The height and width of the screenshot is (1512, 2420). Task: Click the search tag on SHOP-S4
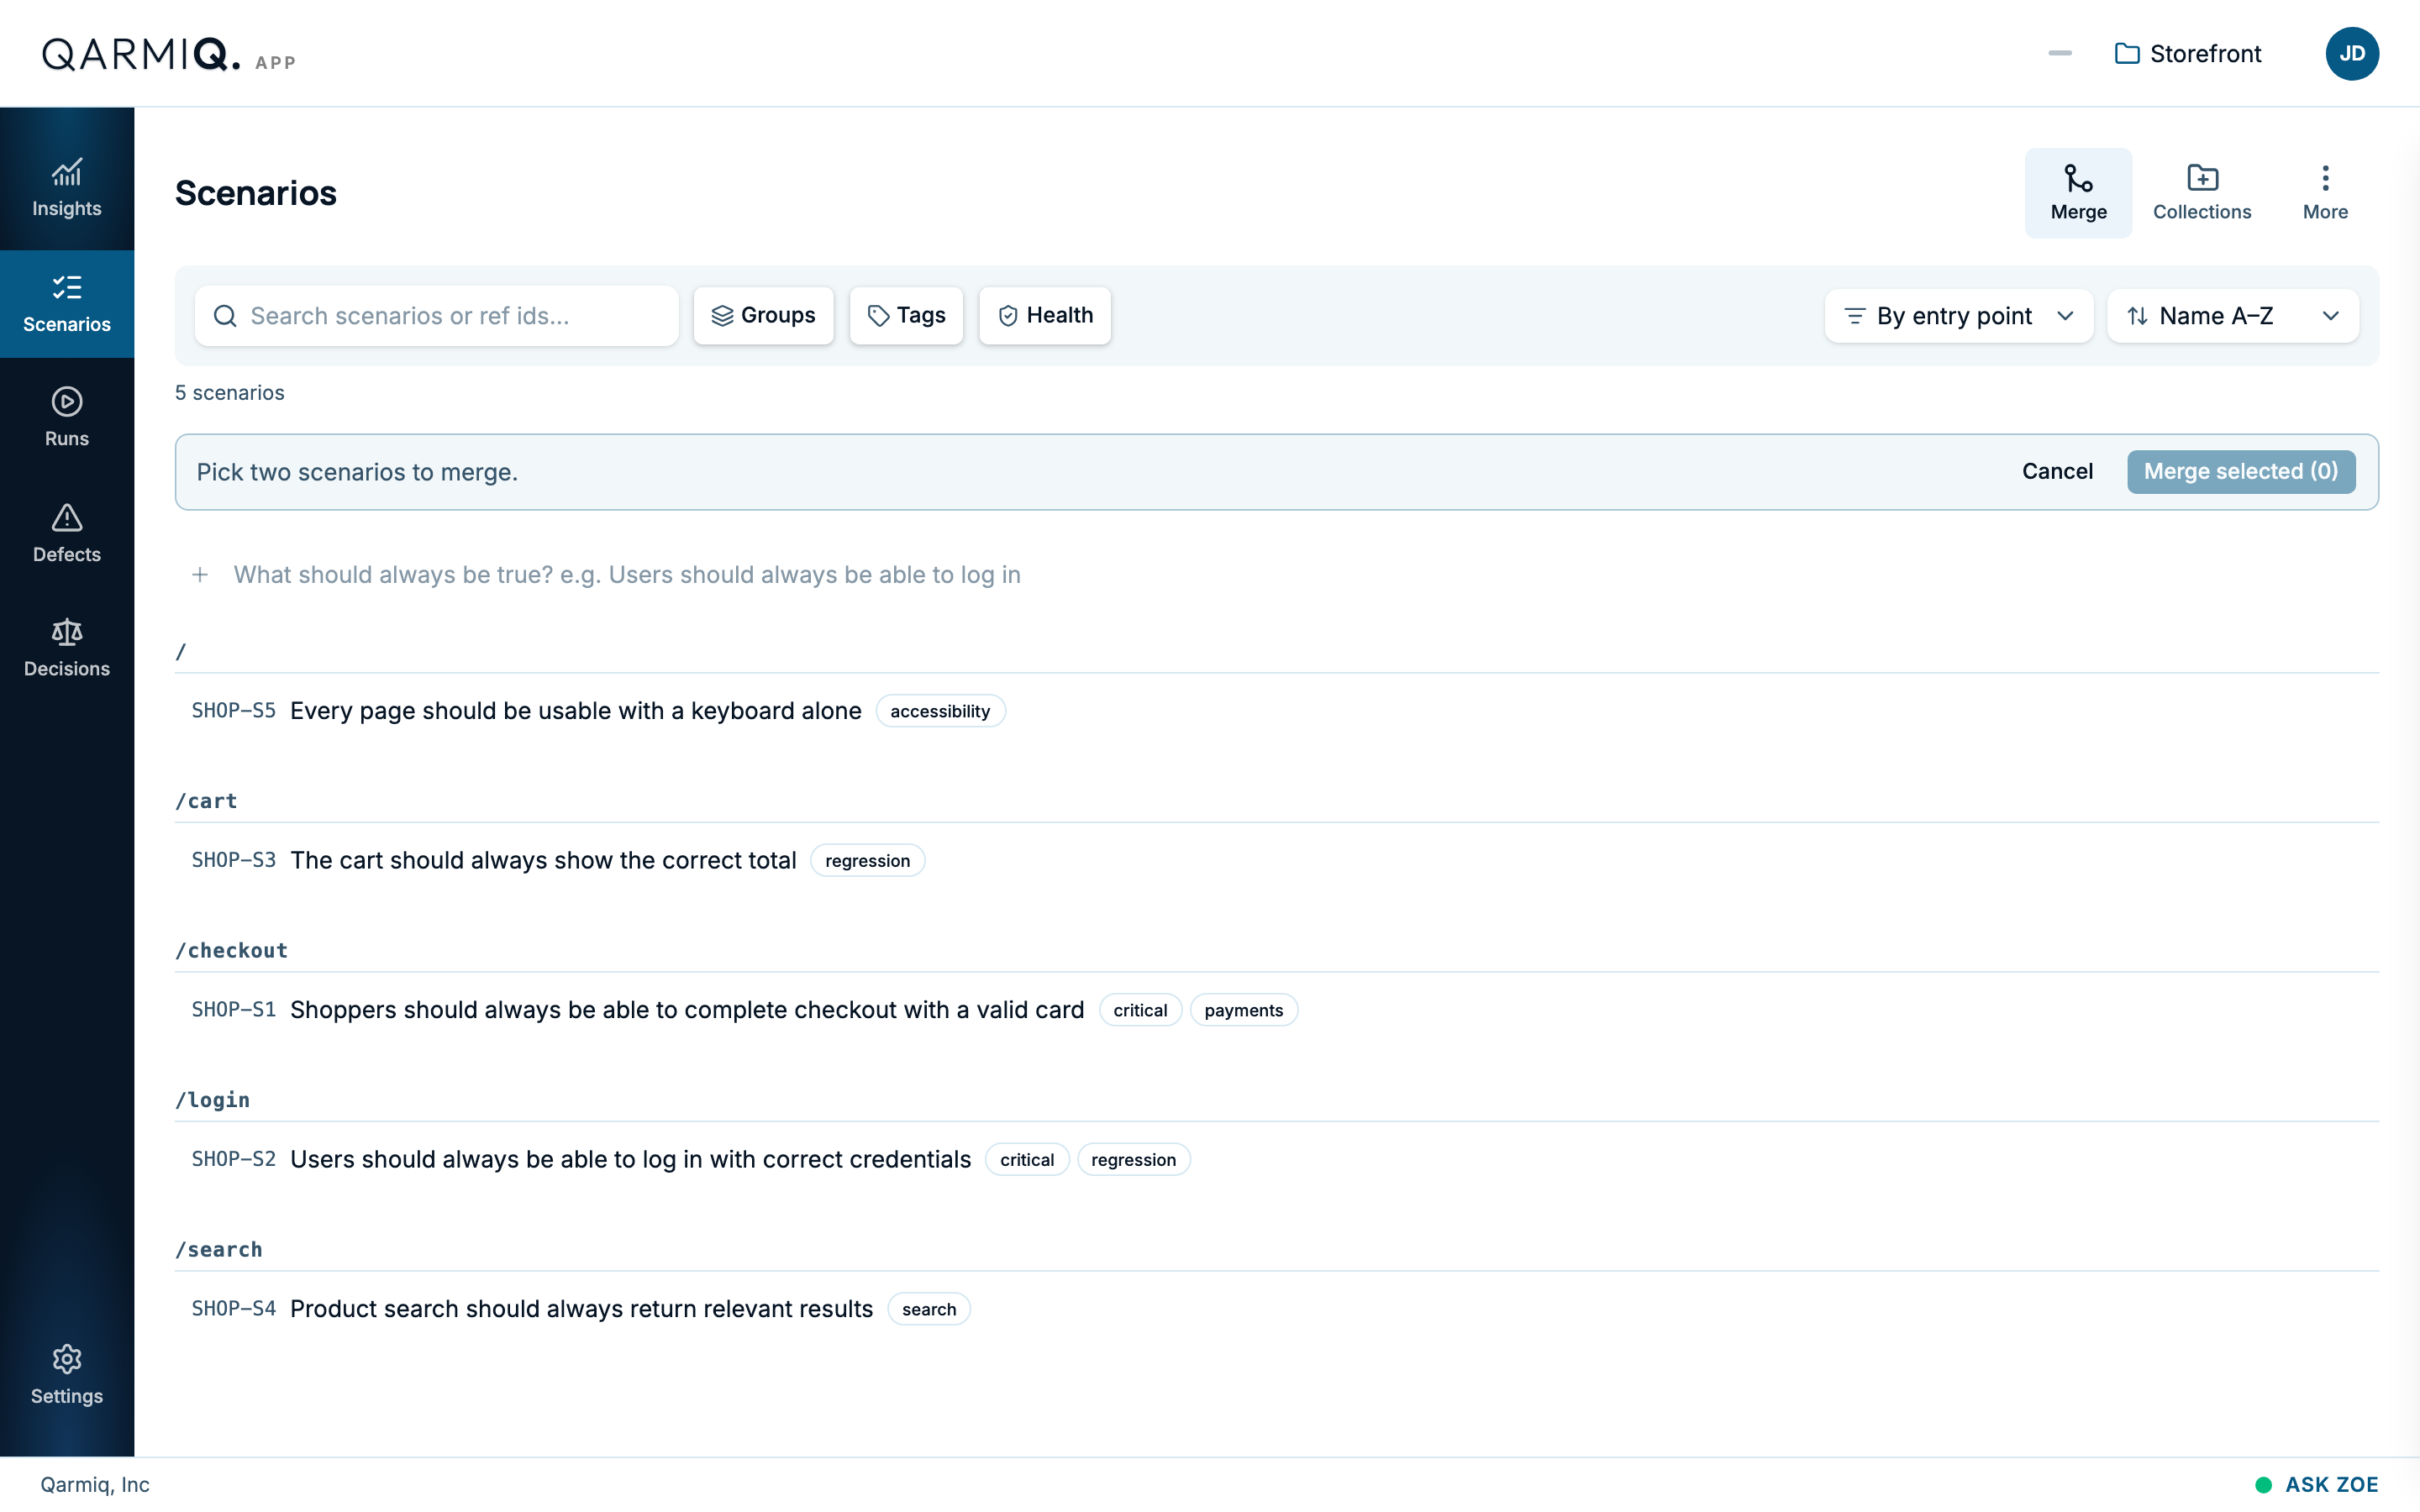point(928,1309)
